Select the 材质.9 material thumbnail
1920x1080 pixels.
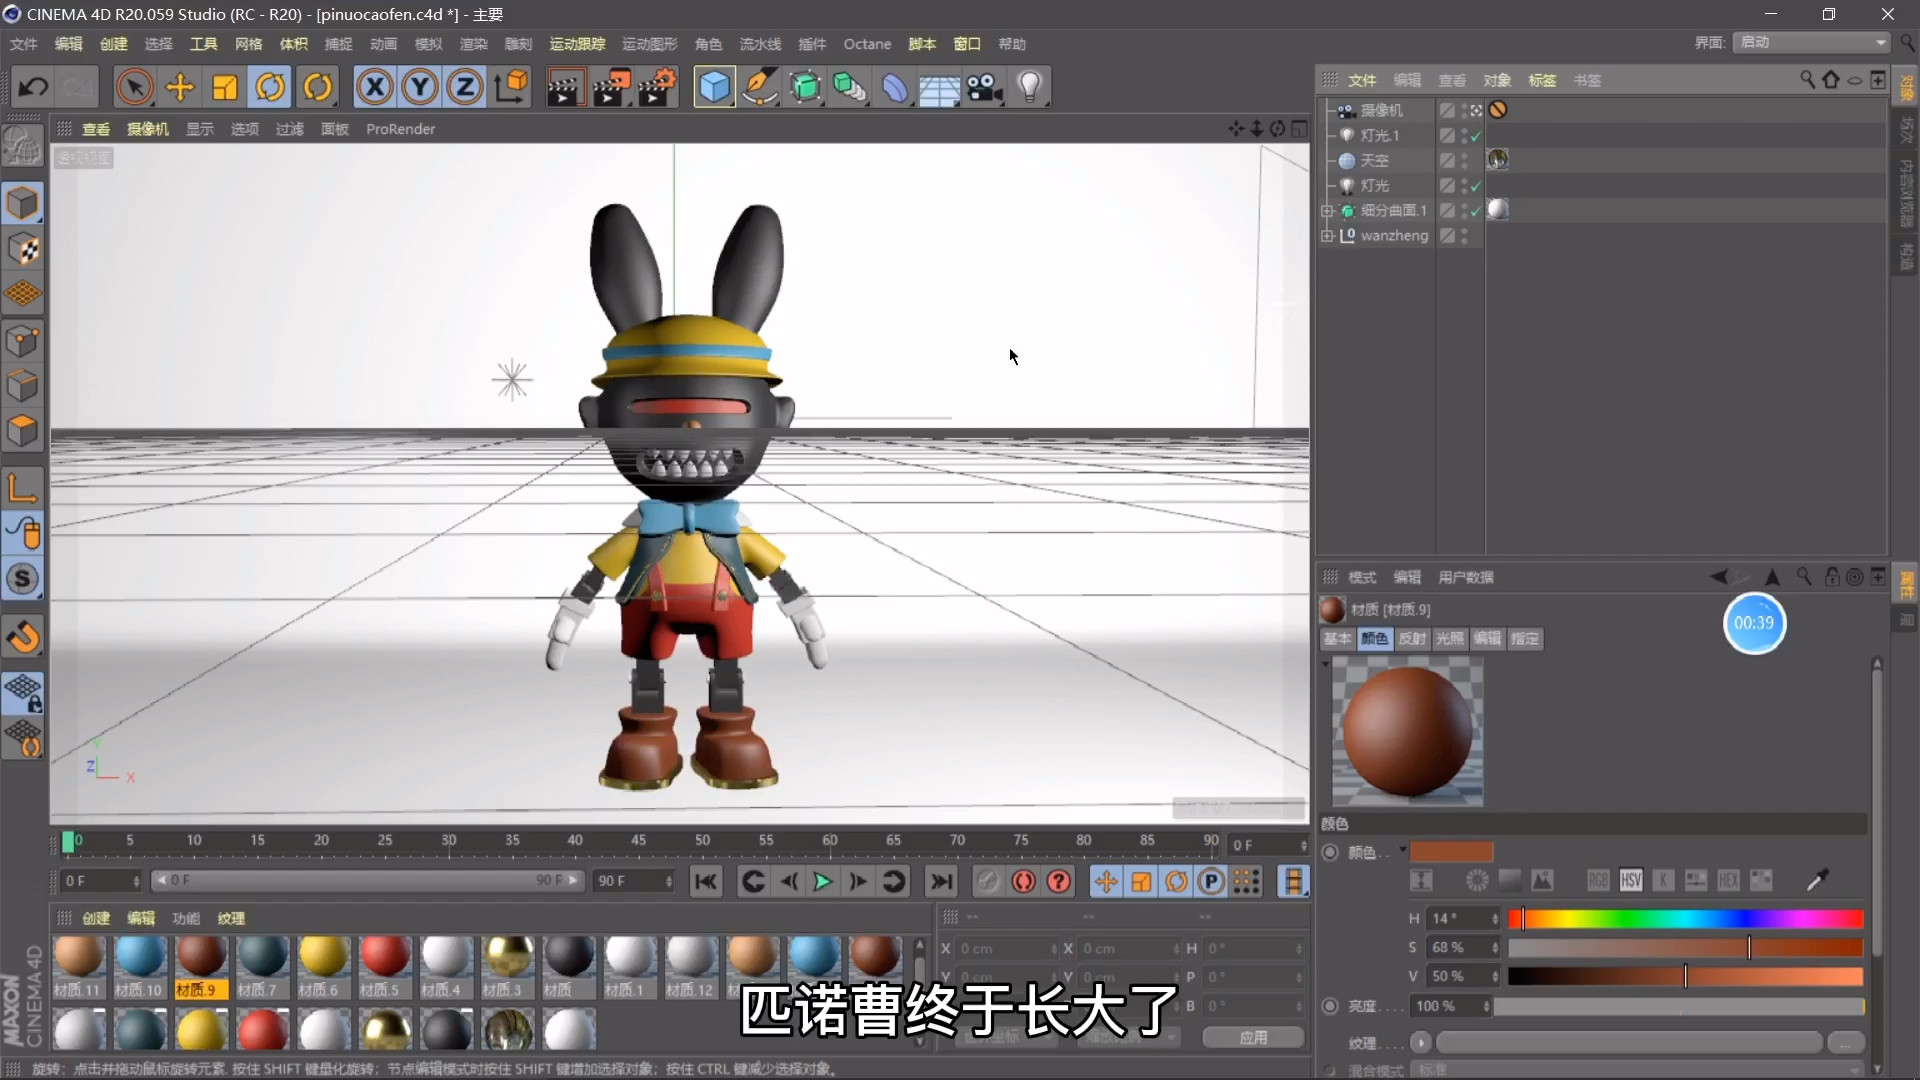(200, 967)
